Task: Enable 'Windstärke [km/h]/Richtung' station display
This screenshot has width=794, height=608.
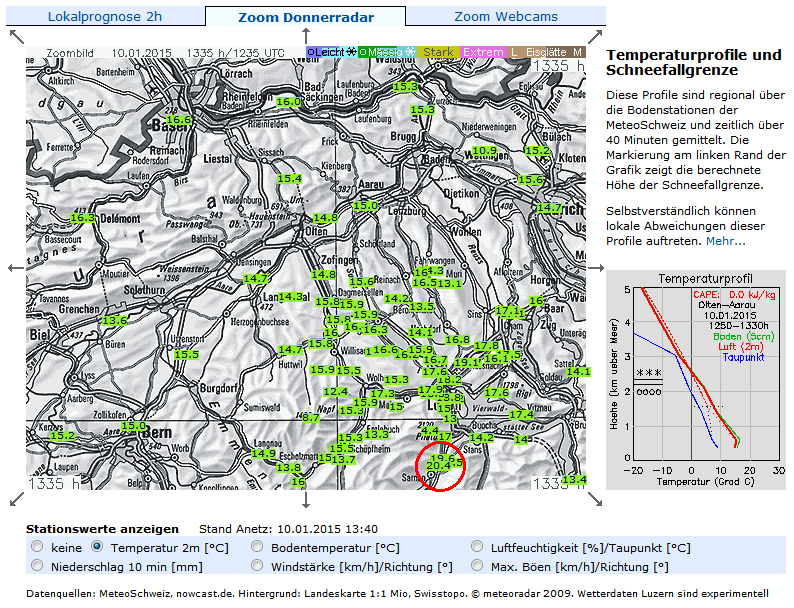Action: click(x=258, y=566)
